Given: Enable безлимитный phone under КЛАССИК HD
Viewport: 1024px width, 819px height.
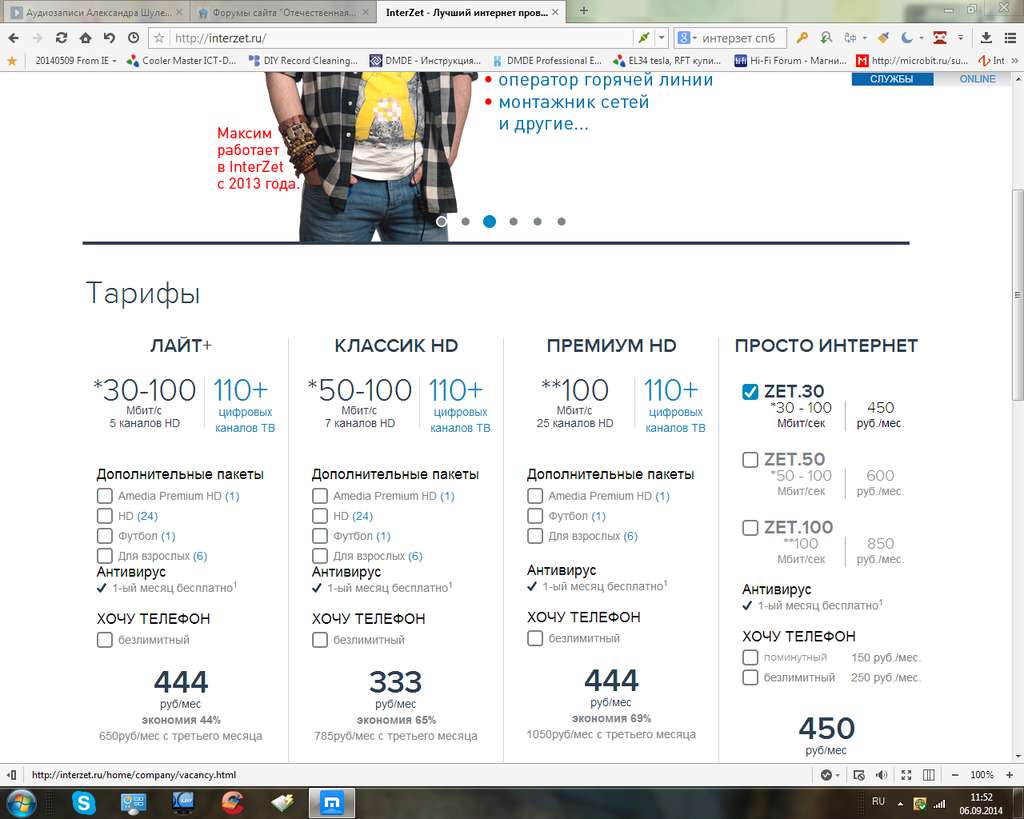Looking at the screenshot, I should pos(319,639).
